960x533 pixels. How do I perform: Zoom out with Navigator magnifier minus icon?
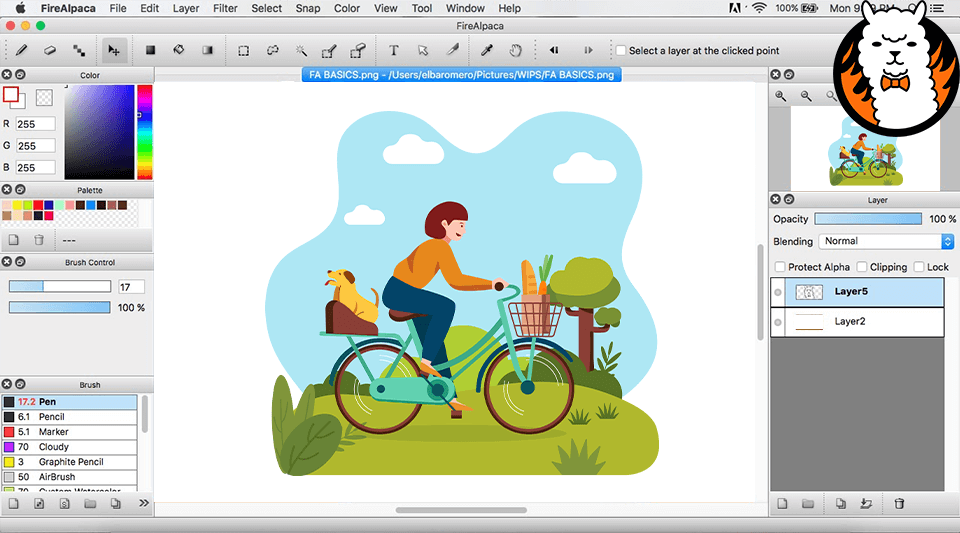point(806,96)
